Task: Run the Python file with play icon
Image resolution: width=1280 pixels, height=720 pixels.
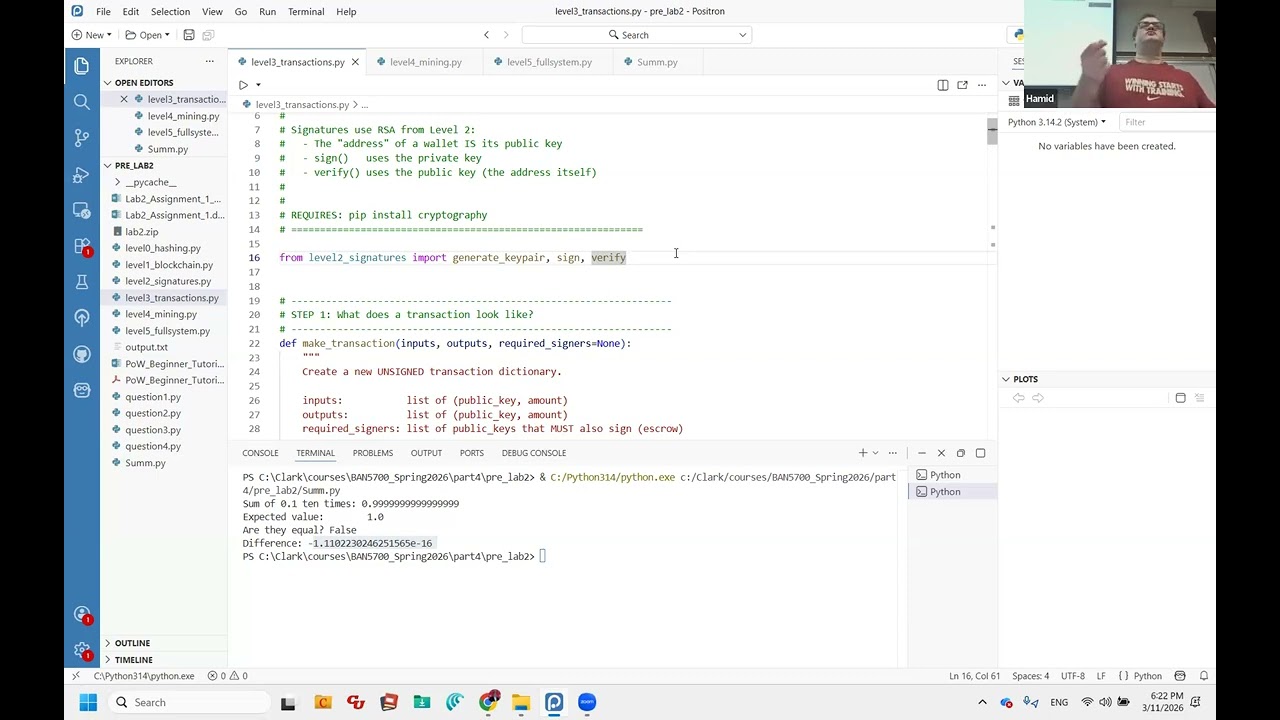Action: coord(243,85)
